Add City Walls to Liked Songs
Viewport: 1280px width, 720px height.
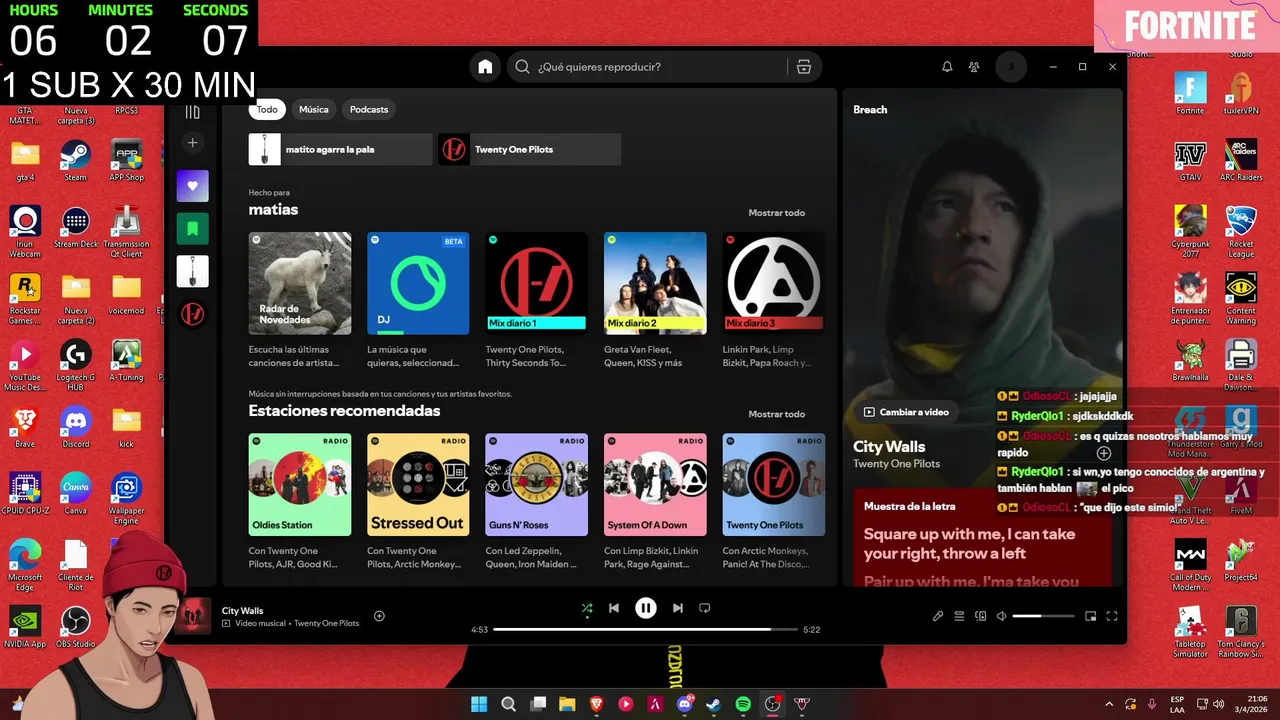[379, 616]
